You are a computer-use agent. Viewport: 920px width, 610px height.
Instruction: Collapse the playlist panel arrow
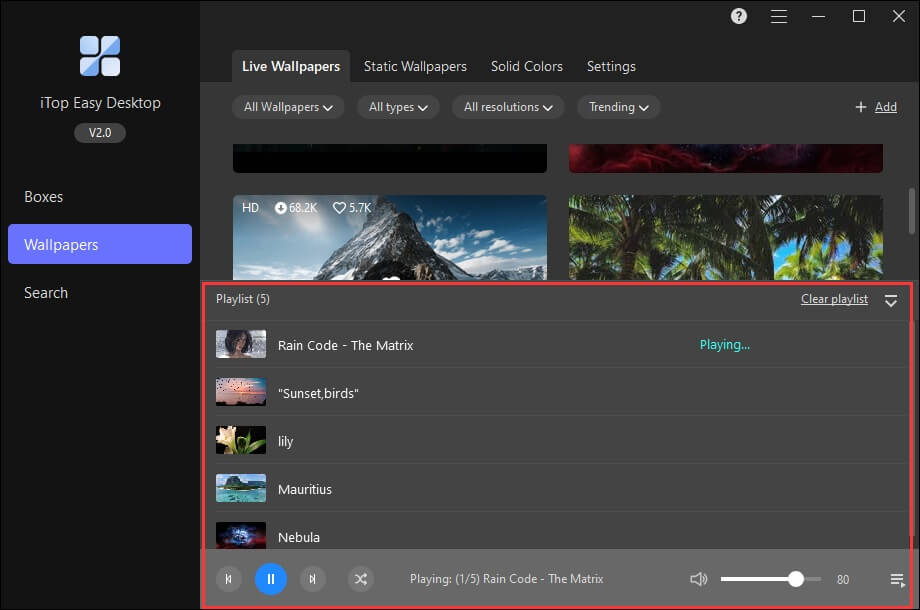point(891,300)
